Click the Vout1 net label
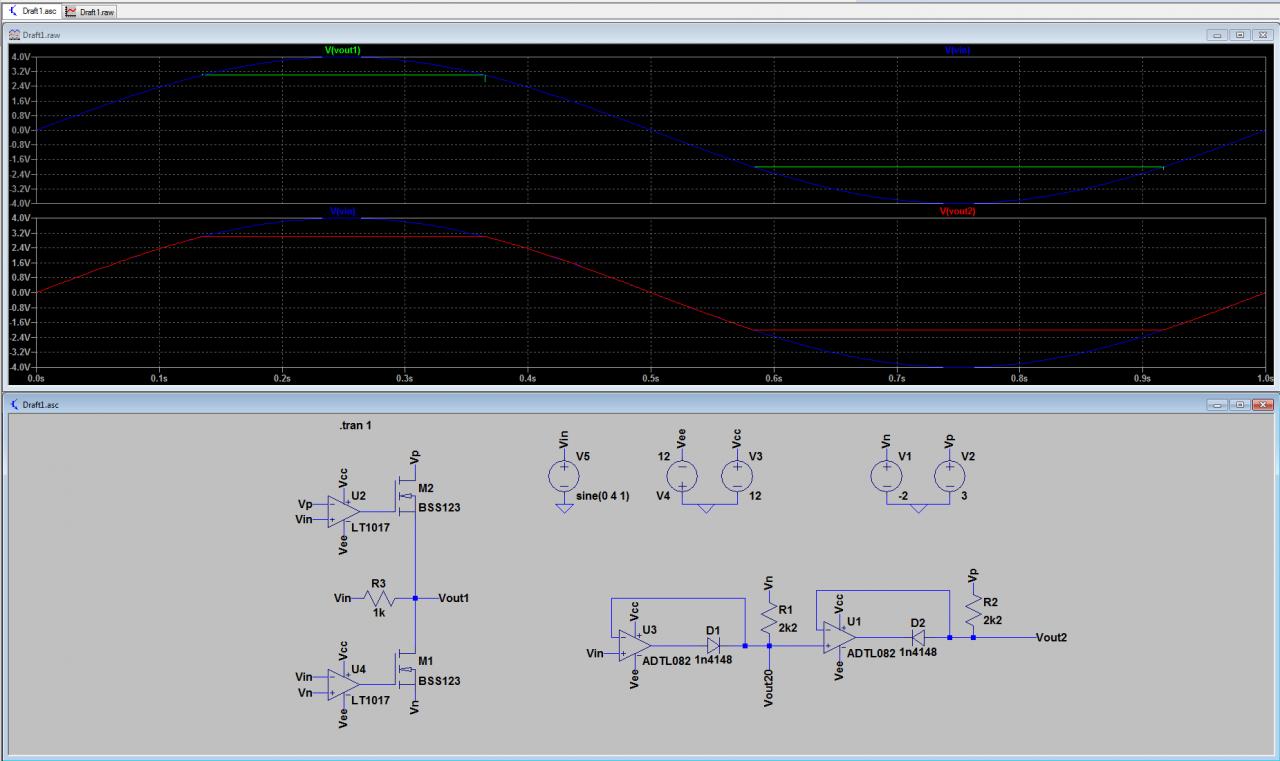The image size is (1280, 761). point(456,598)
